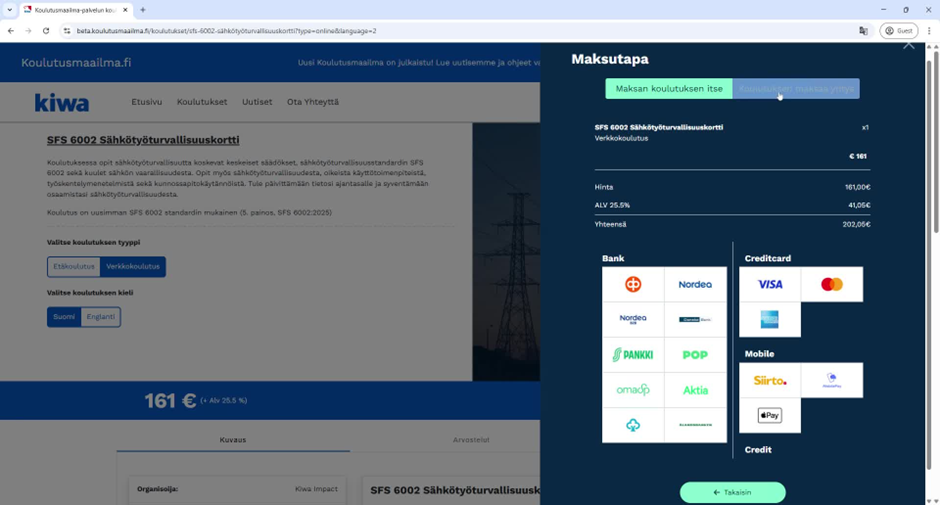Click the 'Hinta' row label

(x=604, y=187)
